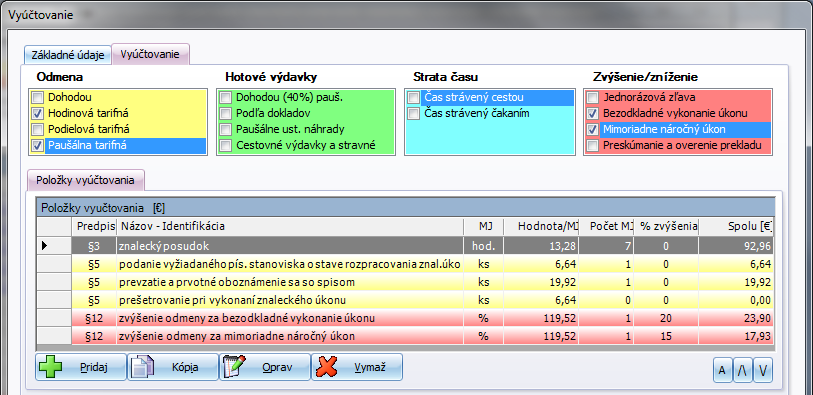This screenshot has height=395, width=813.
Task: Toggle the Dohodou checkbox under Odmena
Action: (37, 97)
